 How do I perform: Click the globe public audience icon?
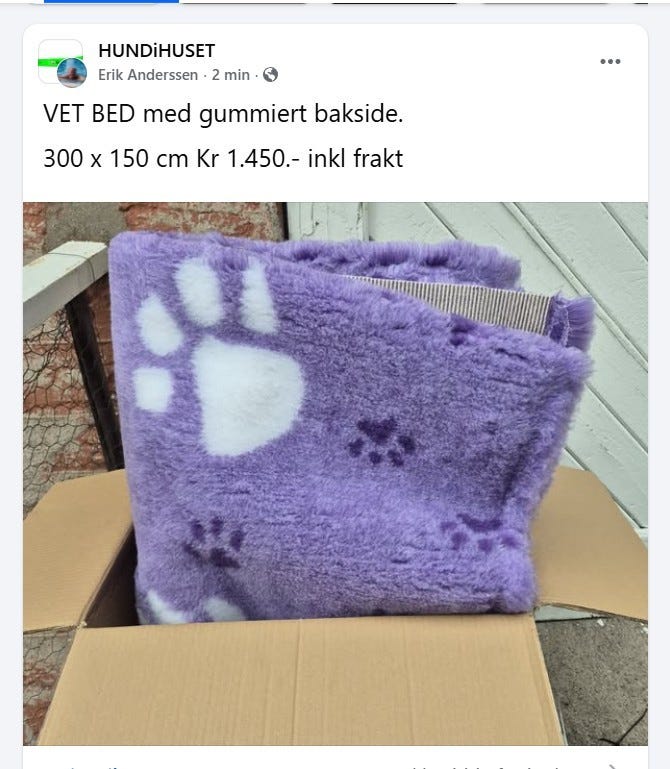coord(270,75)
